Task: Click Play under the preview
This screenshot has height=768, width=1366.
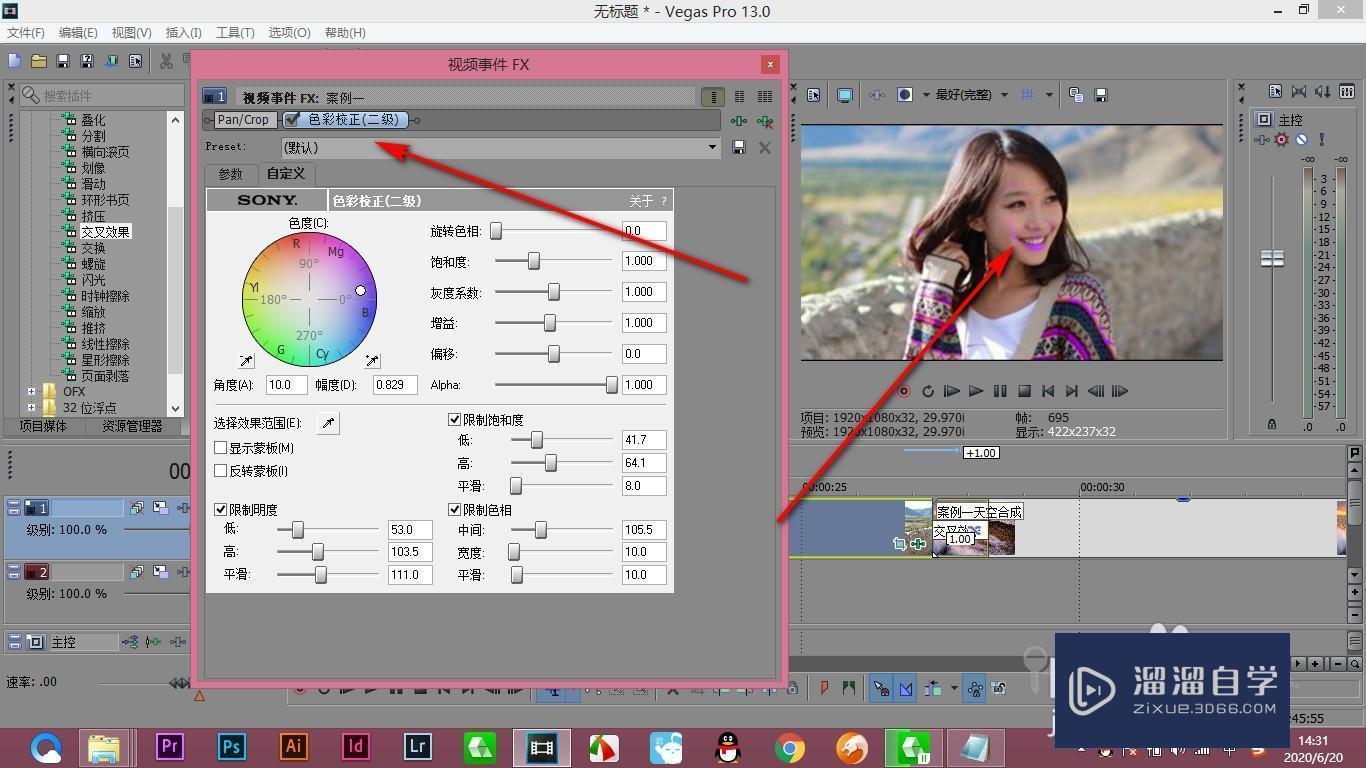Action: click(976, 391)
